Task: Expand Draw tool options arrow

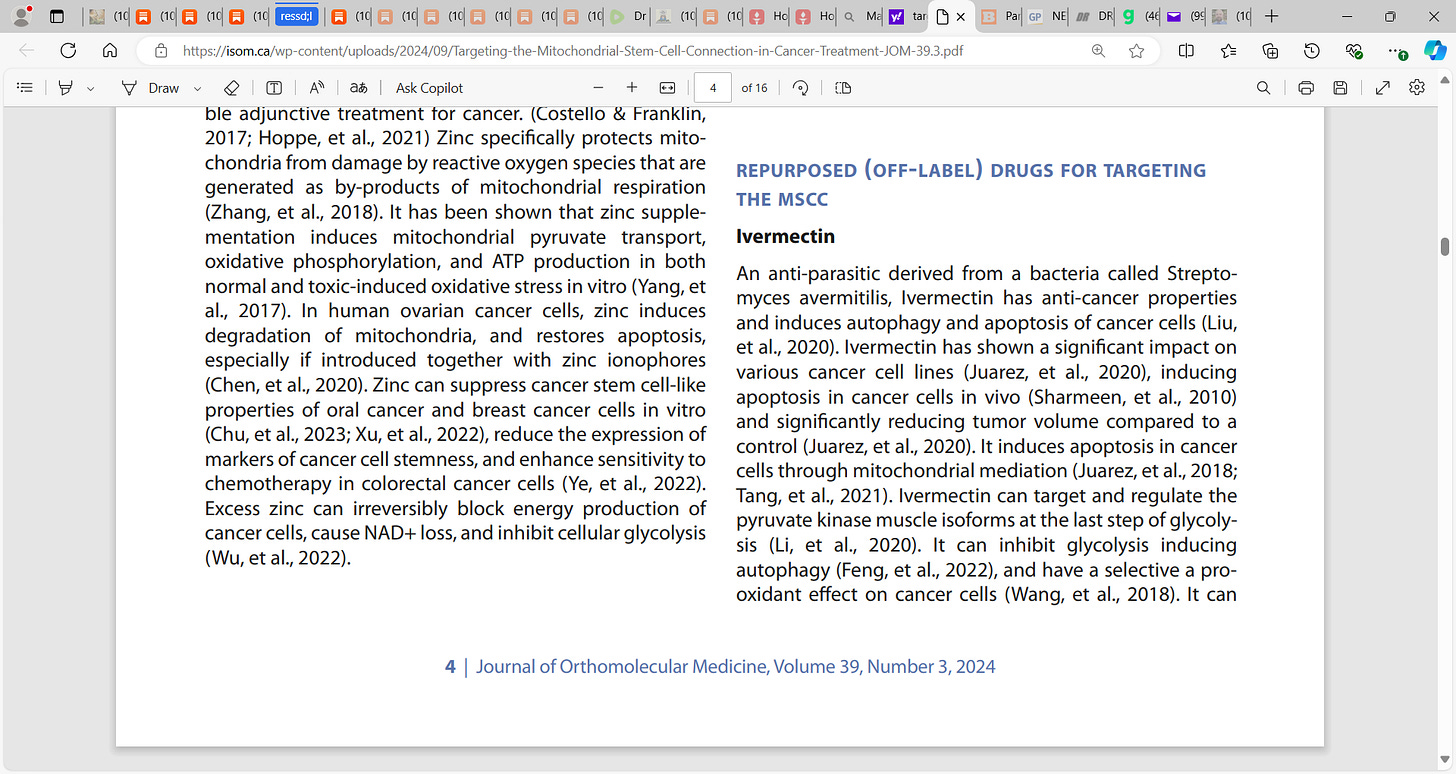Action: 197,88
